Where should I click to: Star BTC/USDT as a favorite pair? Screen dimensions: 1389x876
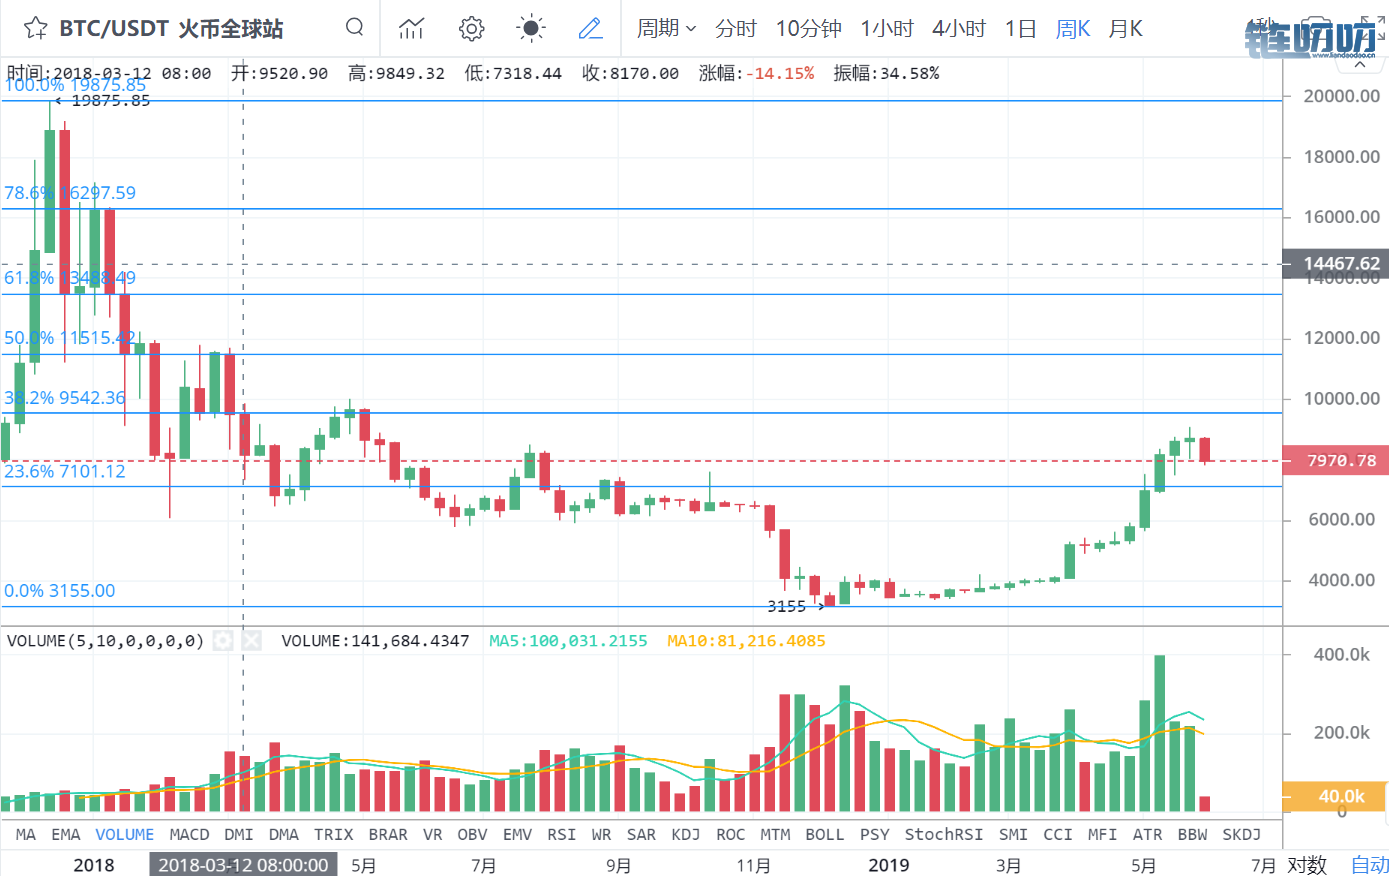[x=35, y=28]
